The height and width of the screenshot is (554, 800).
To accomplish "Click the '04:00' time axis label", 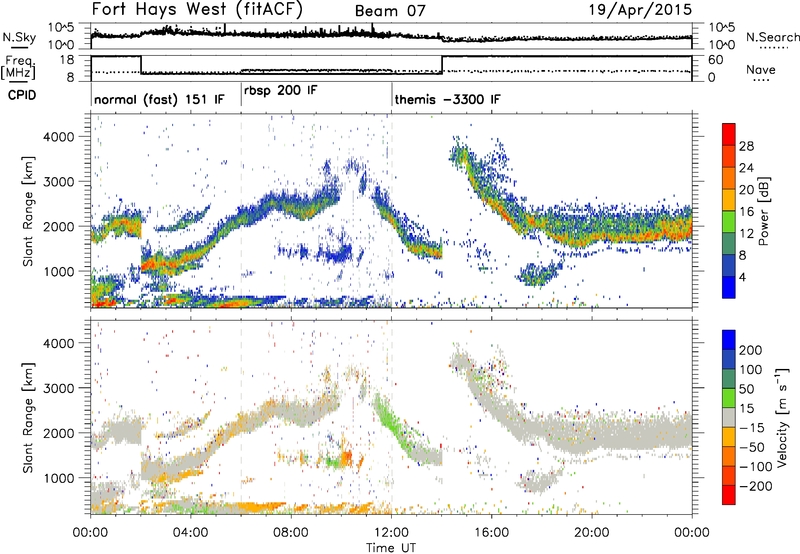I will 191,533.
